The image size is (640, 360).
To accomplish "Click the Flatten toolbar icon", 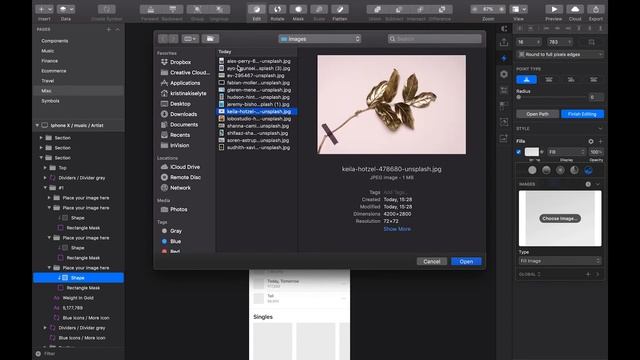I will (x=340, y=9).
